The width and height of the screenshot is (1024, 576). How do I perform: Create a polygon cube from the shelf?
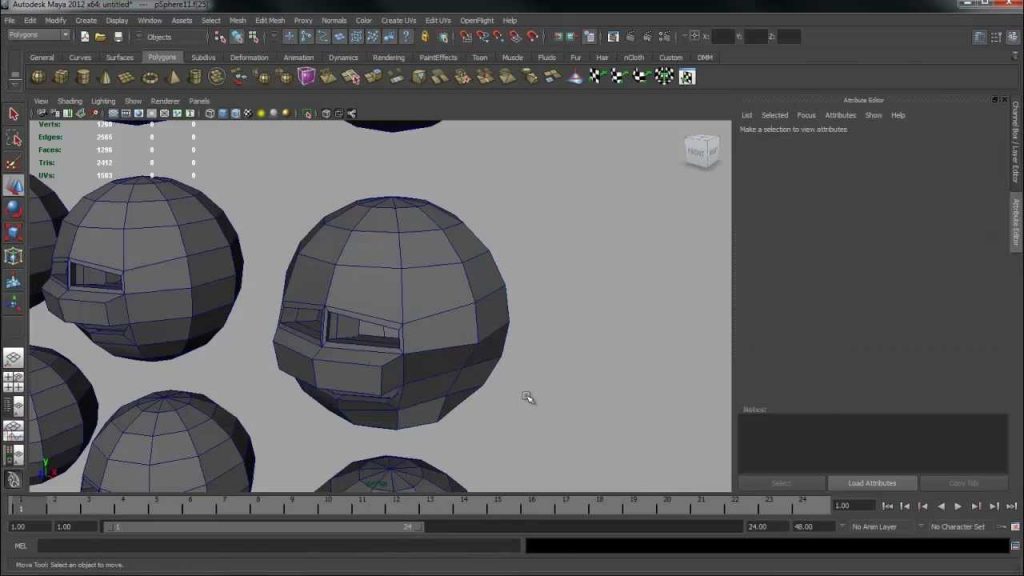tap(61, 77)
